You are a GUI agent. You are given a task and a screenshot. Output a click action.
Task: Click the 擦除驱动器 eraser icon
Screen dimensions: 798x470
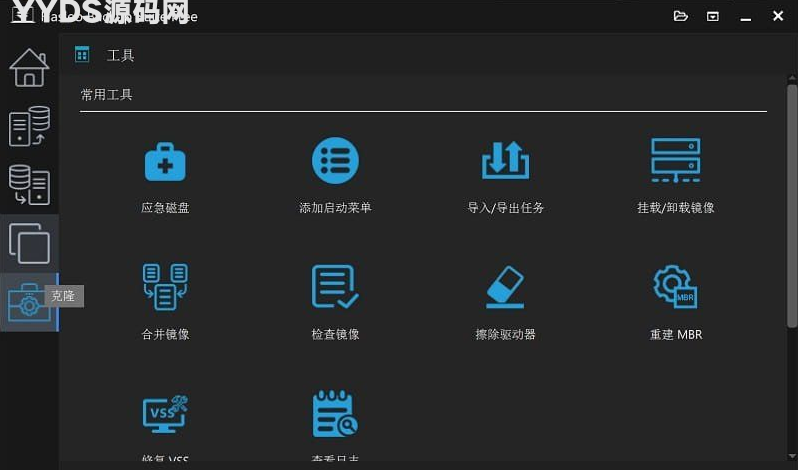[505, 287]
